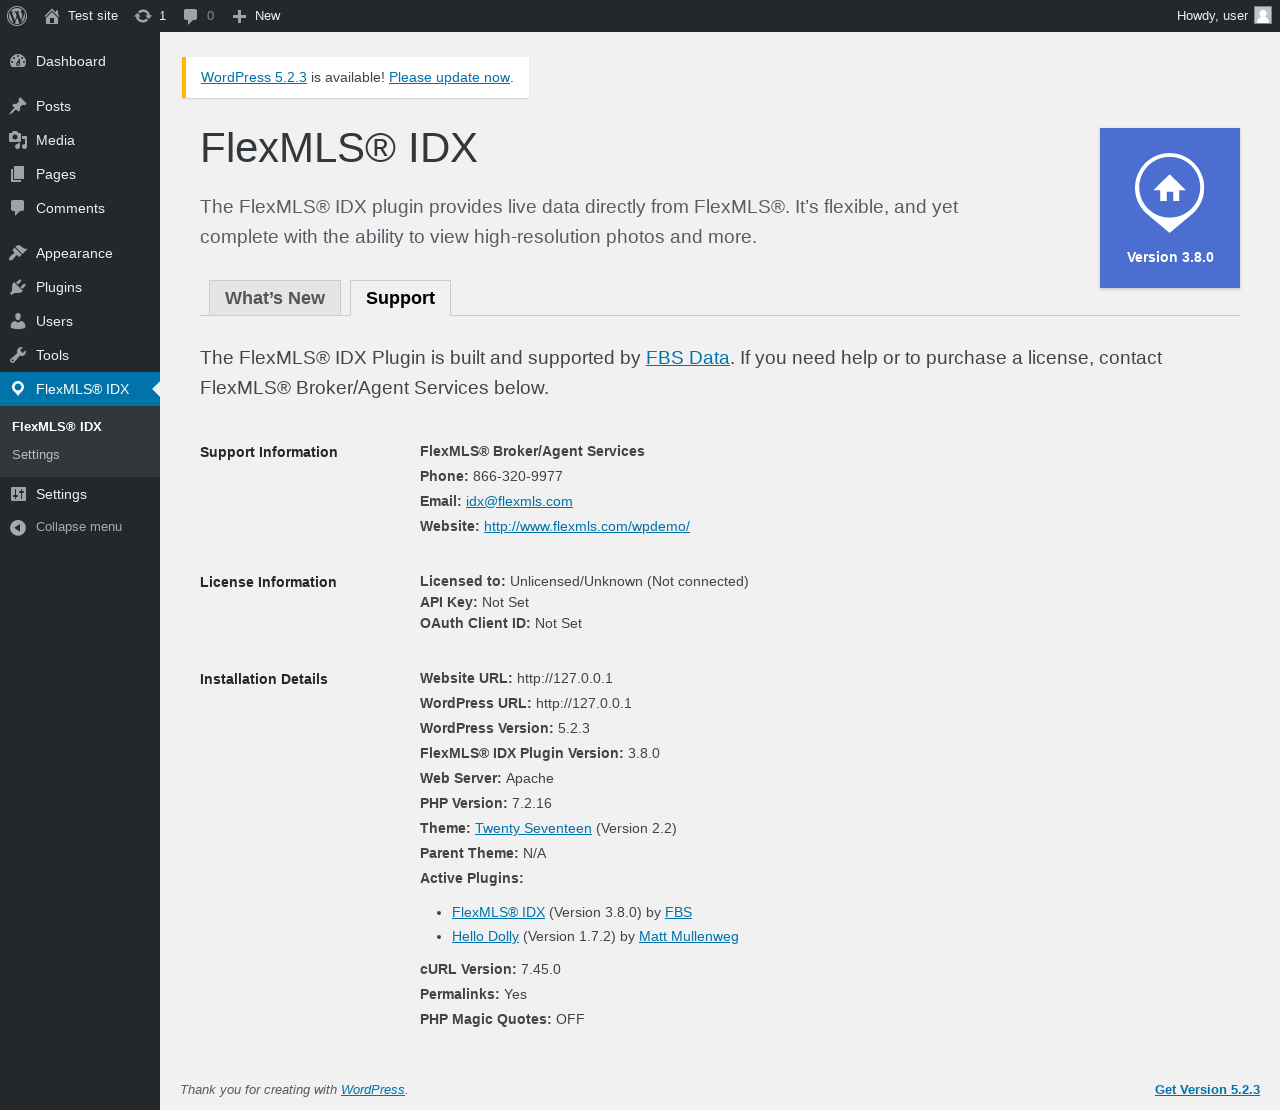The height and width of the screenshot is (1110, 1280).
Task: Click Get Version 5.2.3 footer link
Action: tap(1207, 1089)
